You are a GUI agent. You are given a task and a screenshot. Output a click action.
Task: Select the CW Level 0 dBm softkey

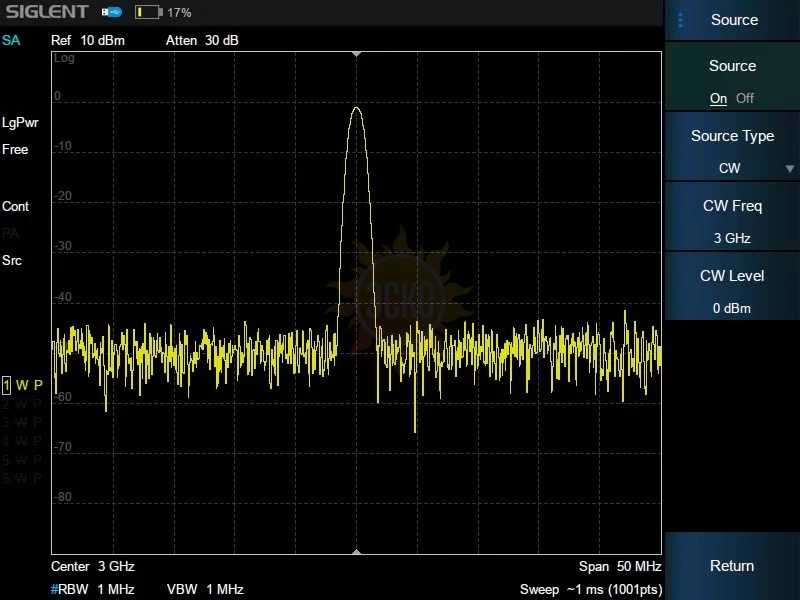click(x=732, y=287)
